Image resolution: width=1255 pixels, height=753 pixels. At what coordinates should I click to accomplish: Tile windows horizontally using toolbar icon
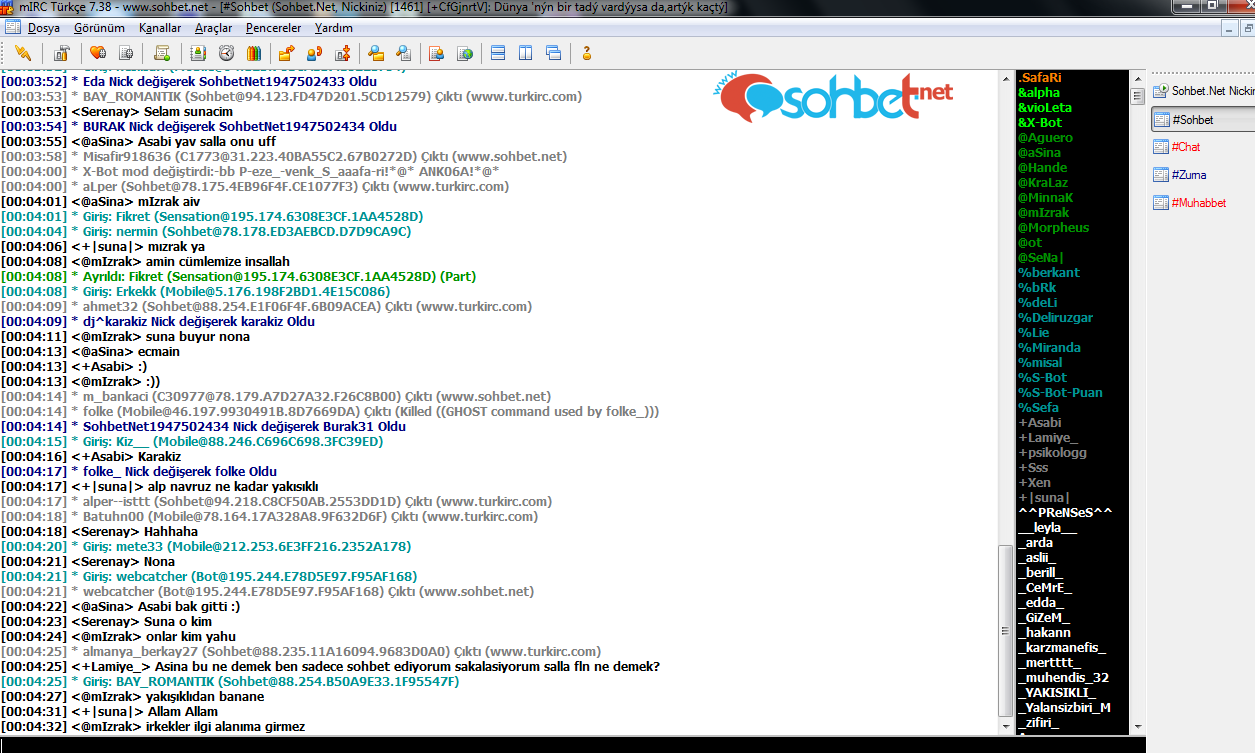498,53
